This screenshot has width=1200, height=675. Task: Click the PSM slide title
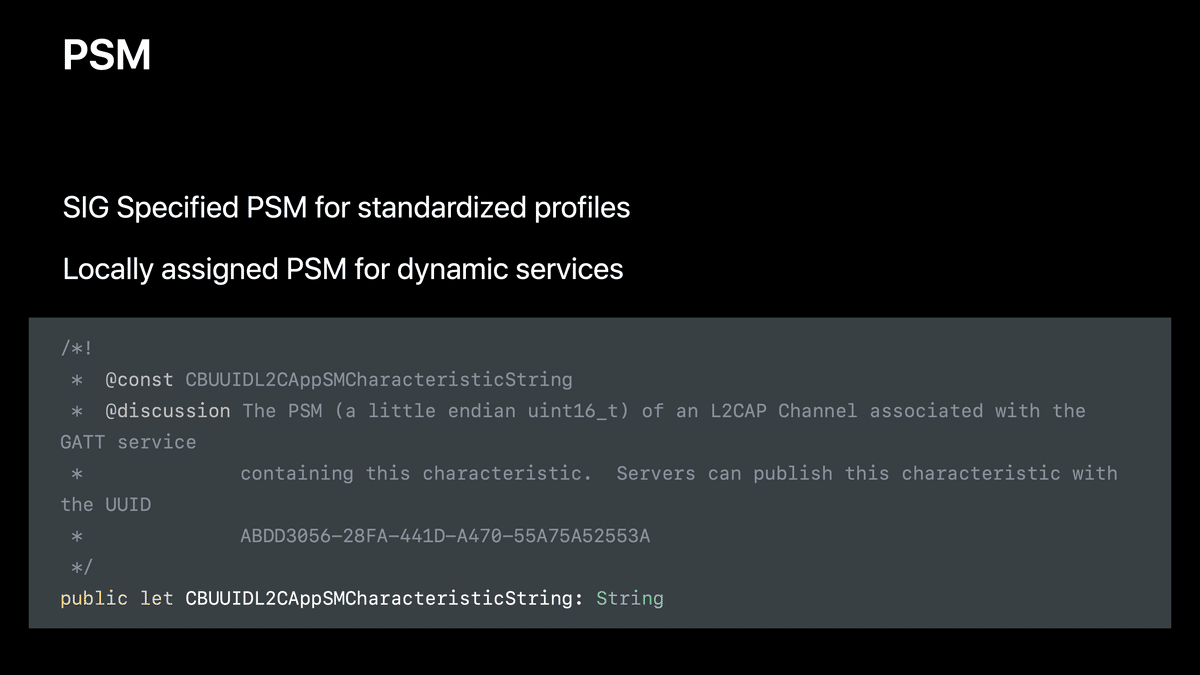point(107,55)
